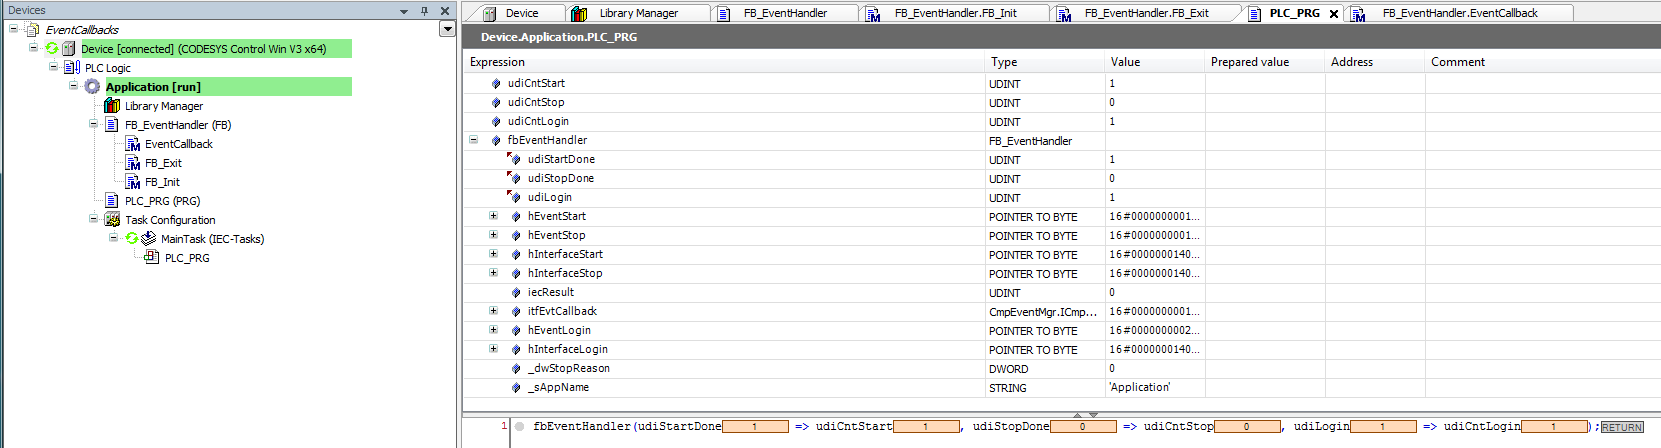Image resolution: width=1661 pixels, height=448 pixels.
Task: Click the prepared value cell for udiCntStop
Action: (x=1264, y=103)
